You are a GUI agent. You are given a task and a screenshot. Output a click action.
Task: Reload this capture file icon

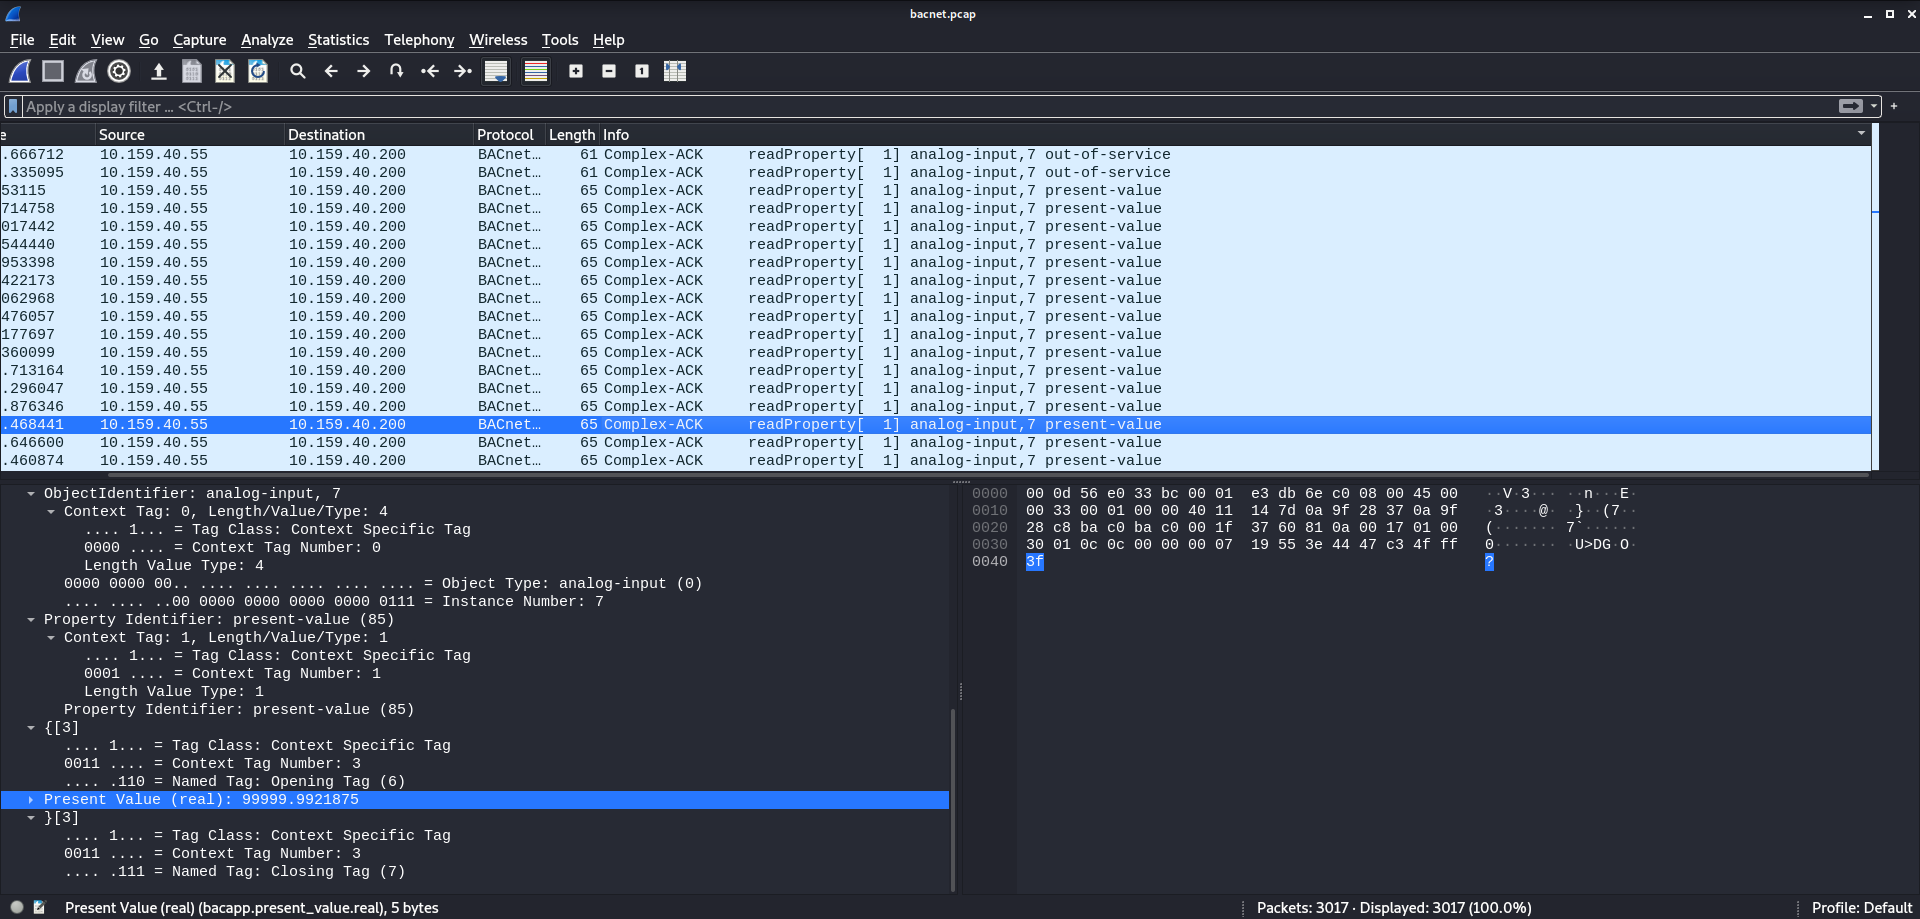coord(258,71)
